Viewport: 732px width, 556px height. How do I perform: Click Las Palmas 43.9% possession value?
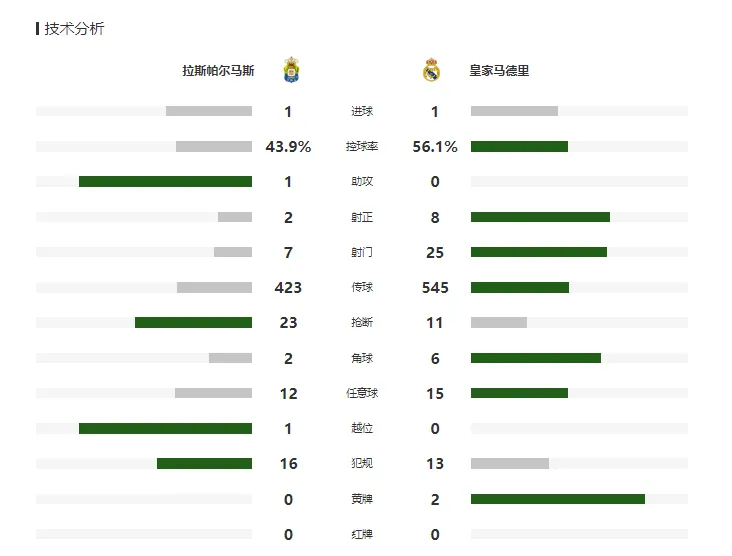coord(288,147)
